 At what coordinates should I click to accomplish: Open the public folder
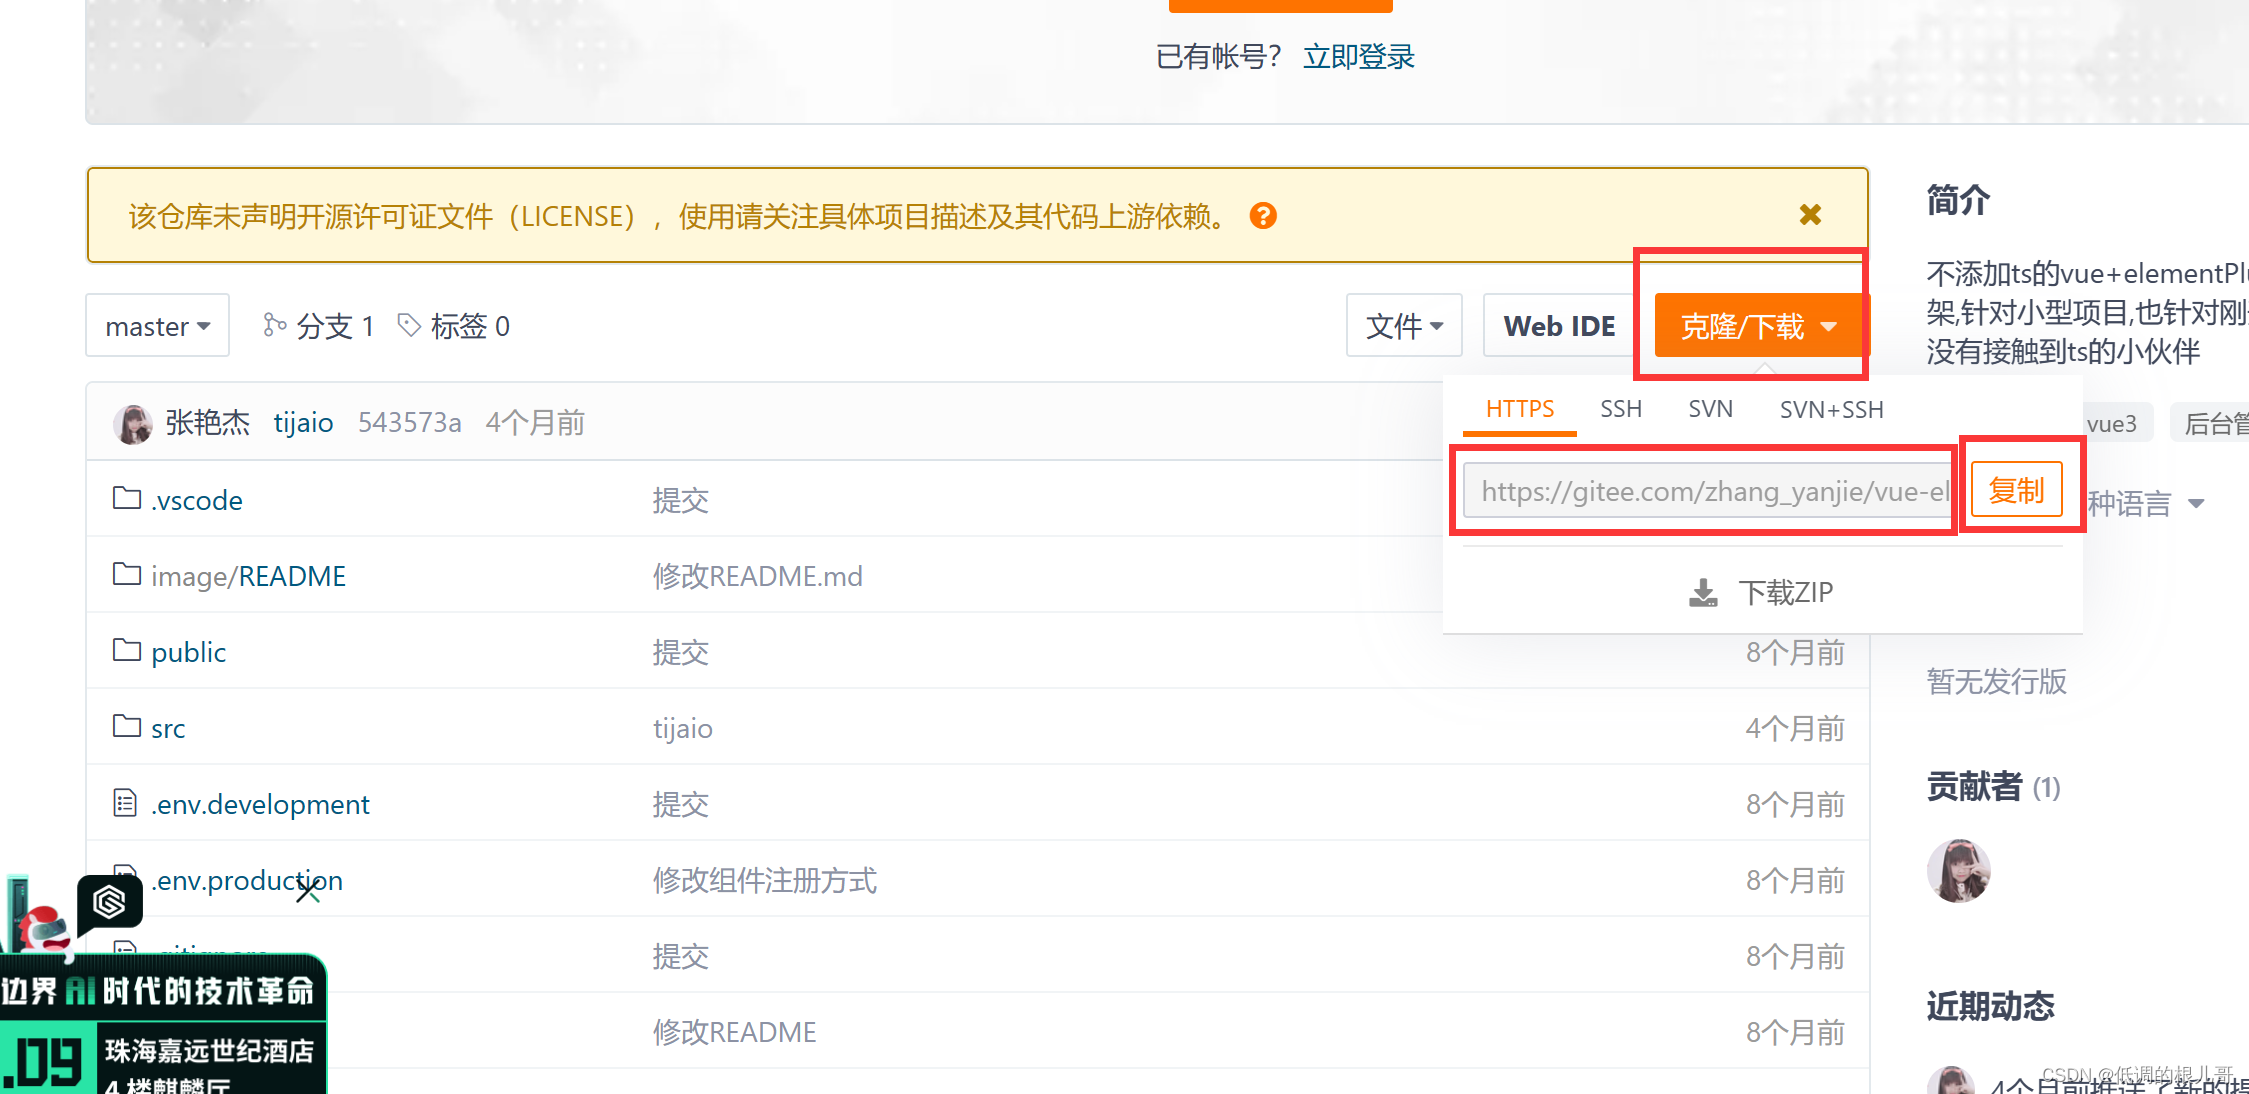tap(189, 652)
